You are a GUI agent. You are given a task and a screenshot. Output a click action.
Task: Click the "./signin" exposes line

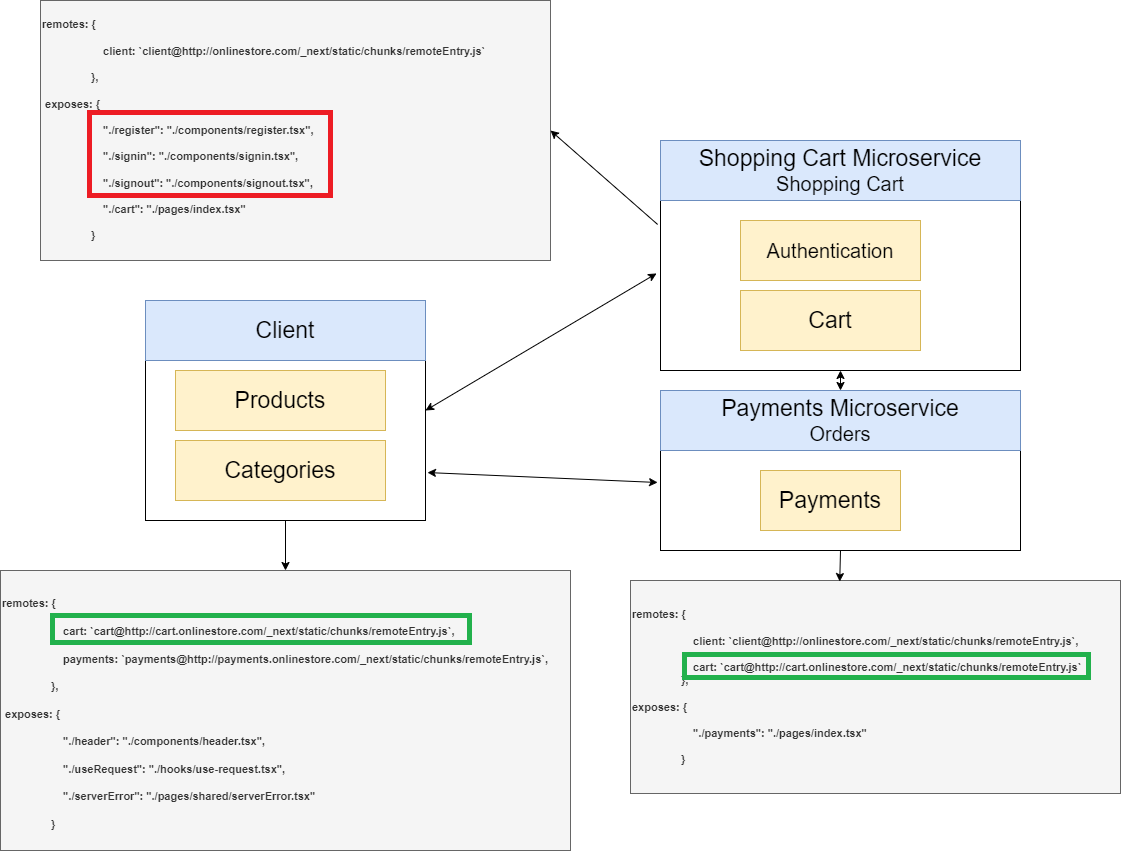(x=200, y=156)
